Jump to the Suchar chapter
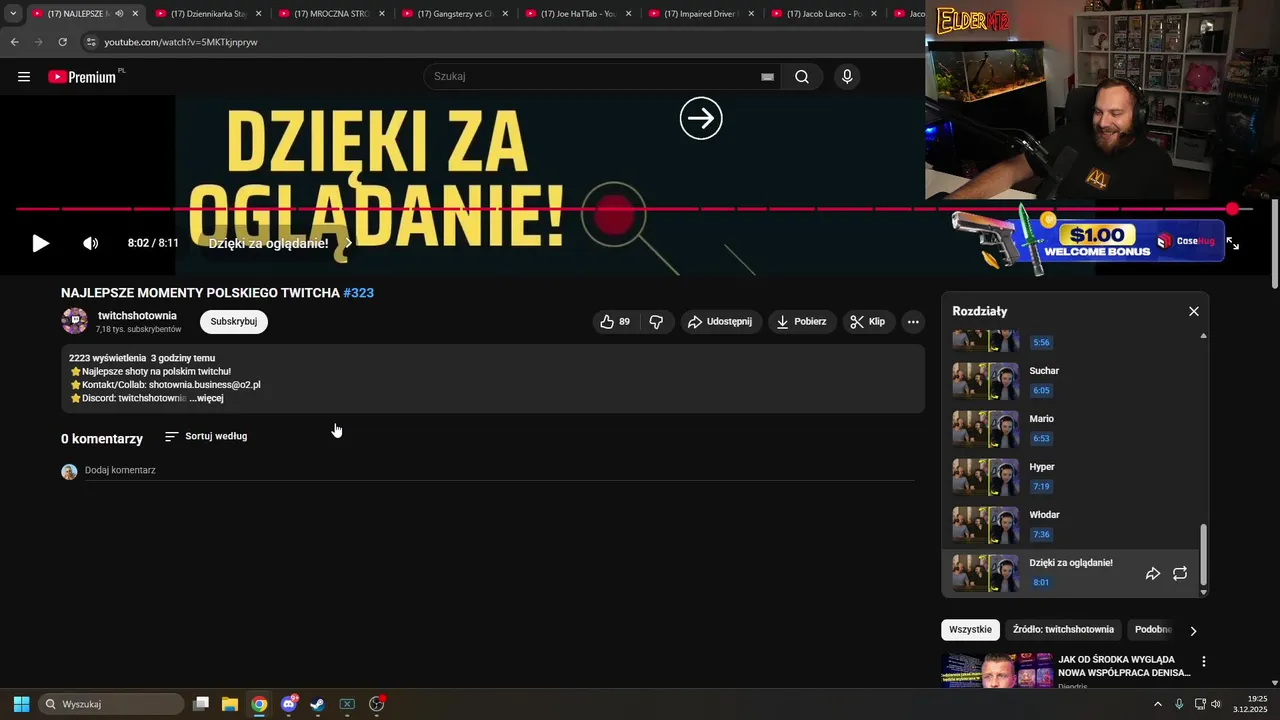This screenshot has height=720, width=1280. tap(1071, 381)
